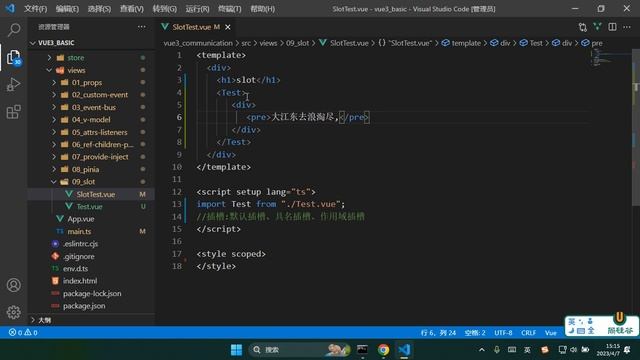Viewport: 640px width, 360px height.
Task: Open the 文件(F) menu
Action: [x=36, y=9]
